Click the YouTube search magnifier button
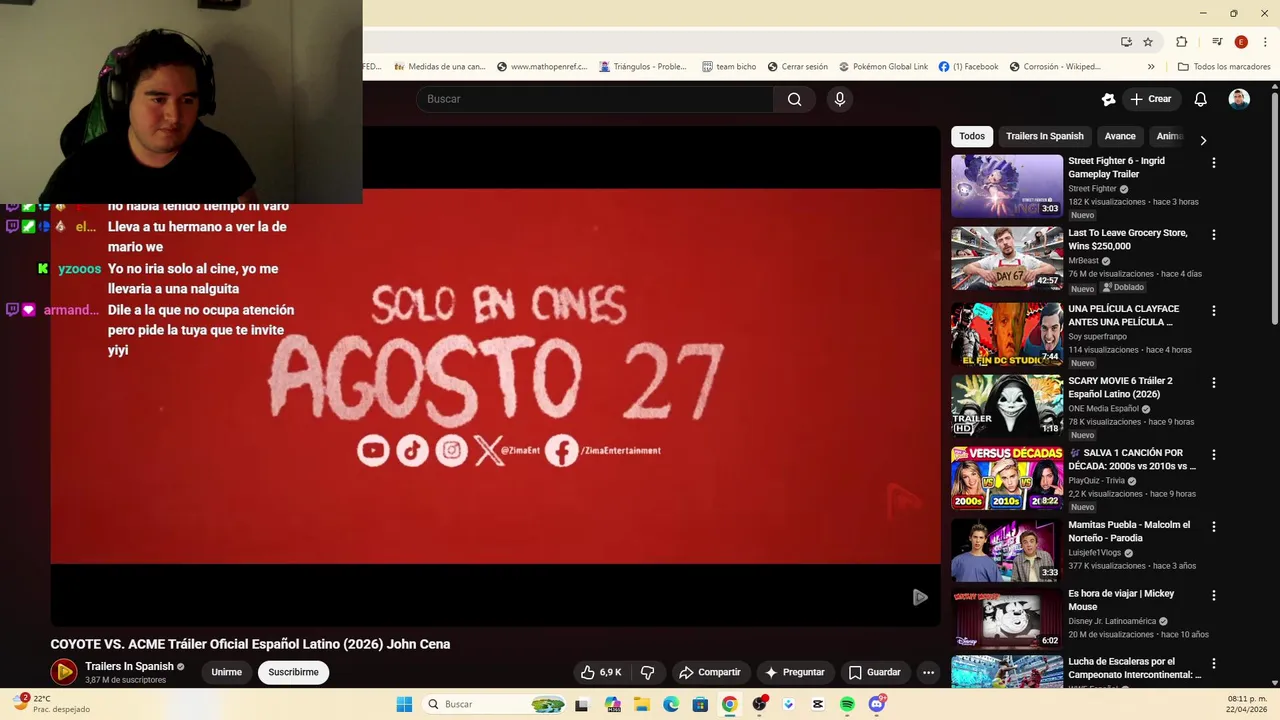This screenshot has height=720, width=1280. [794, 99]
